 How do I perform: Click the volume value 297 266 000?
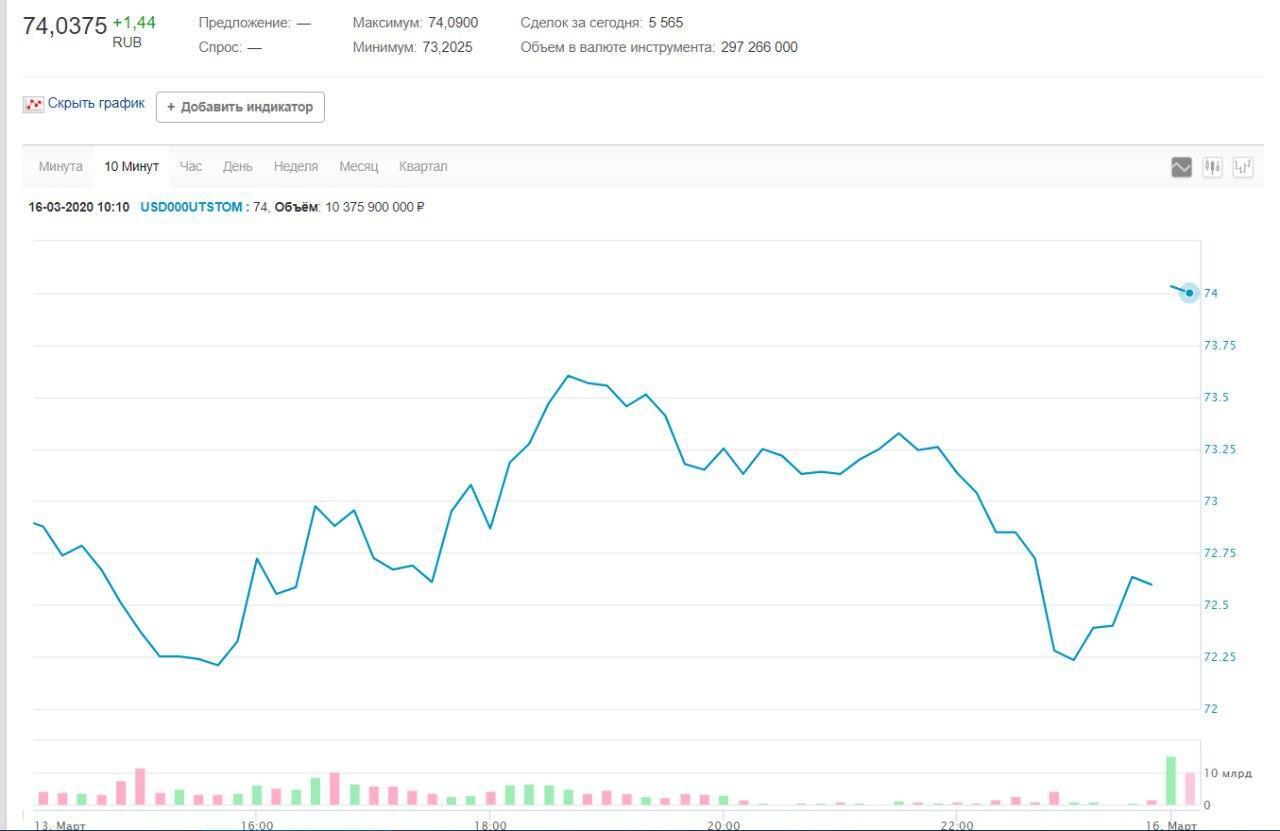tap(759, 47)
